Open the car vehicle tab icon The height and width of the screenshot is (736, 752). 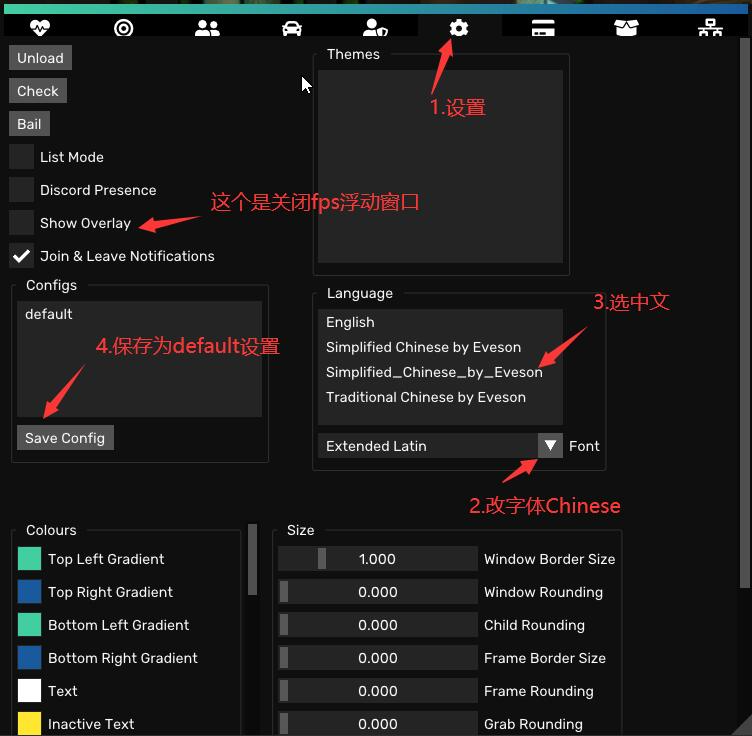click(292, 28)
